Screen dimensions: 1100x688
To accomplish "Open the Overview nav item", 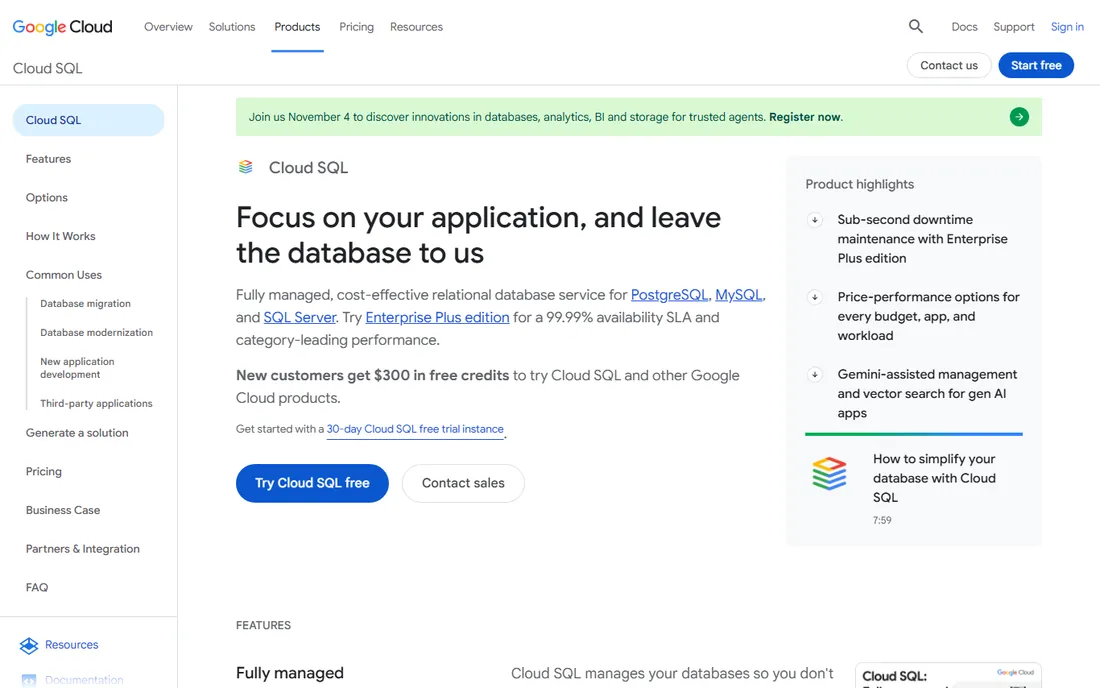I will pos(168,27).
